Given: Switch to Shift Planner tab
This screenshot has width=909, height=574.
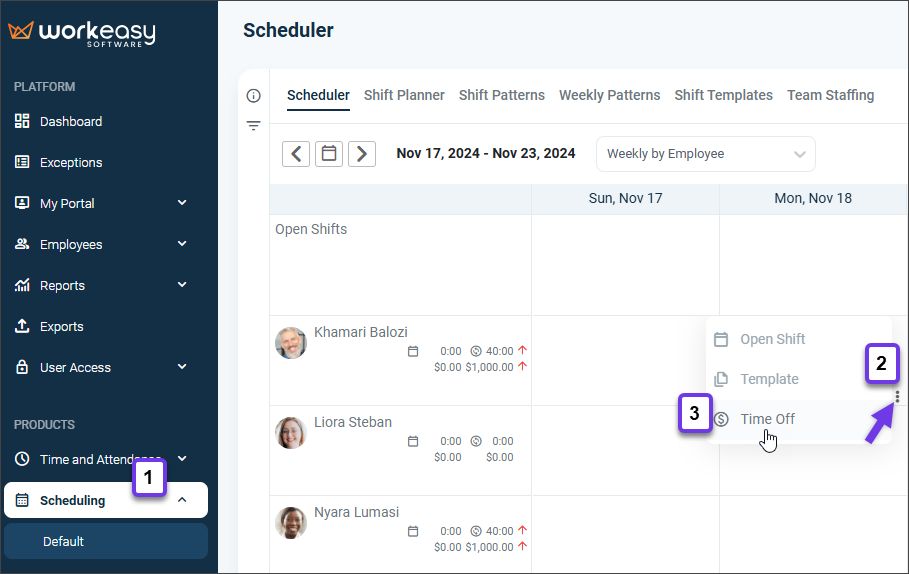Looking at the screenshot, I should 404,95.
